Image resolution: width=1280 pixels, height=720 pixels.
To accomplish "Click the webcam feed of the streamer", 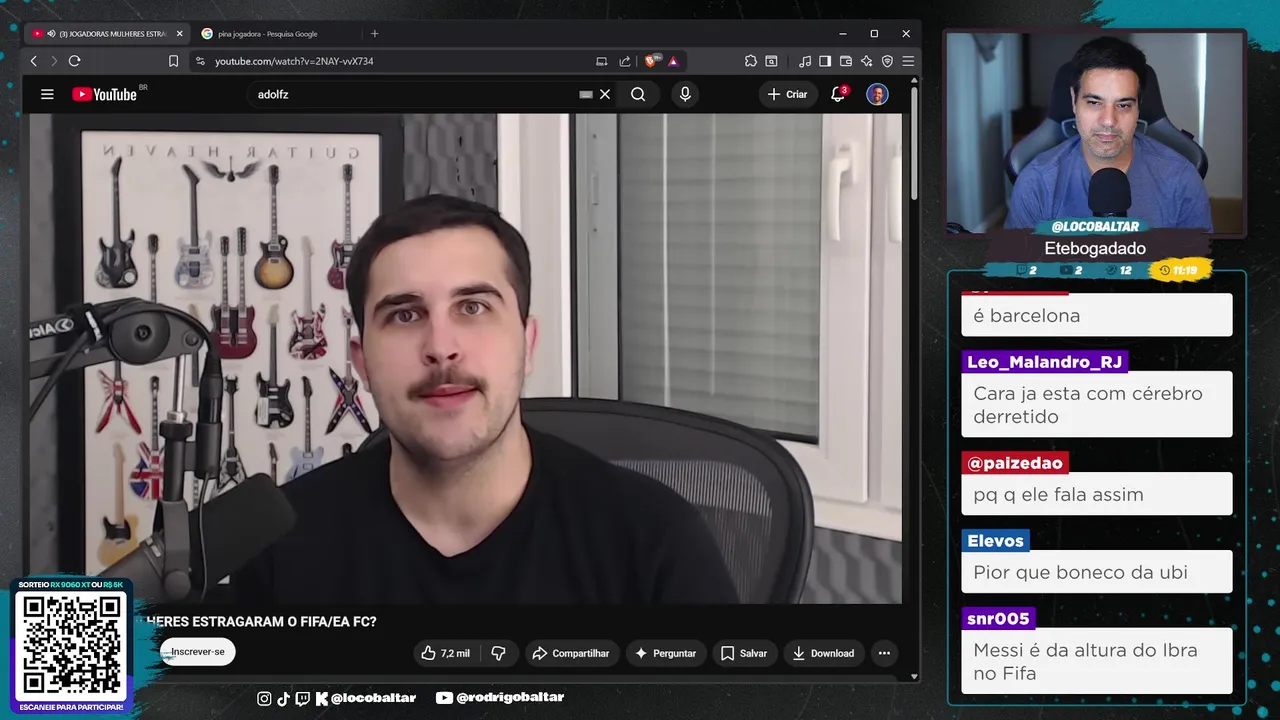I will 1094,132.
